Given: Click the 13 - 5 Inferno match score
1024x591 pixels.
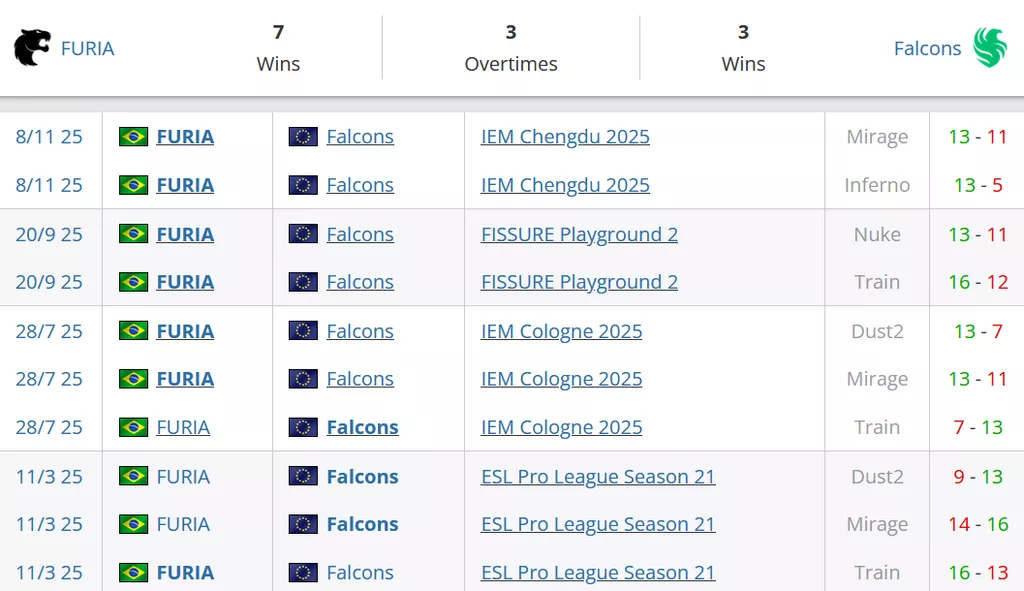Looking at the screenshot, I should pyautogui.click(x=978, y=185).
